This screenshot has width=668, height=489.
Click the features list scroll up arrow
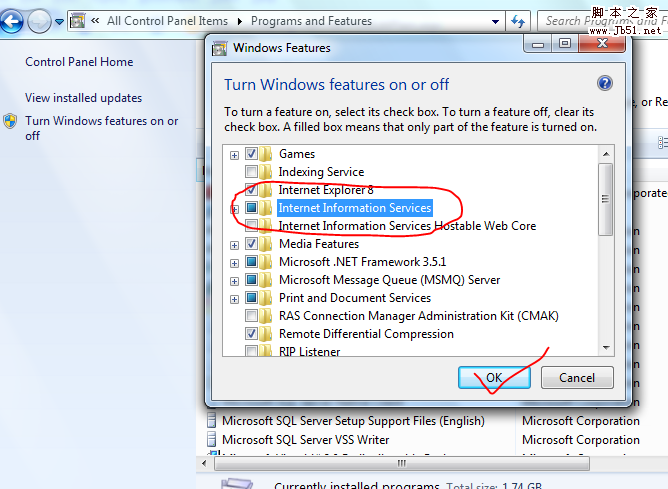[606, 154]
